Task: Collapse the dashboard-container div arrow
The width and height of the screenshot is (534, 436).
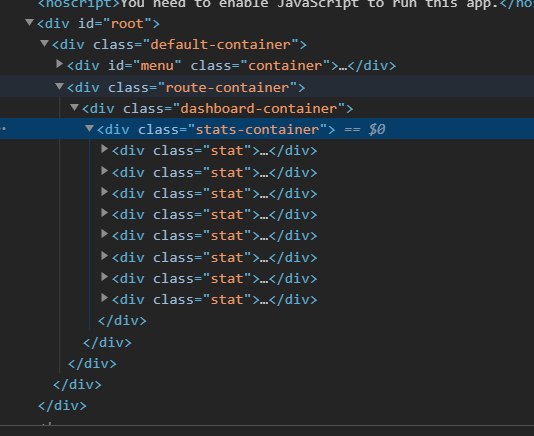Action: click(x=75, y=108)
